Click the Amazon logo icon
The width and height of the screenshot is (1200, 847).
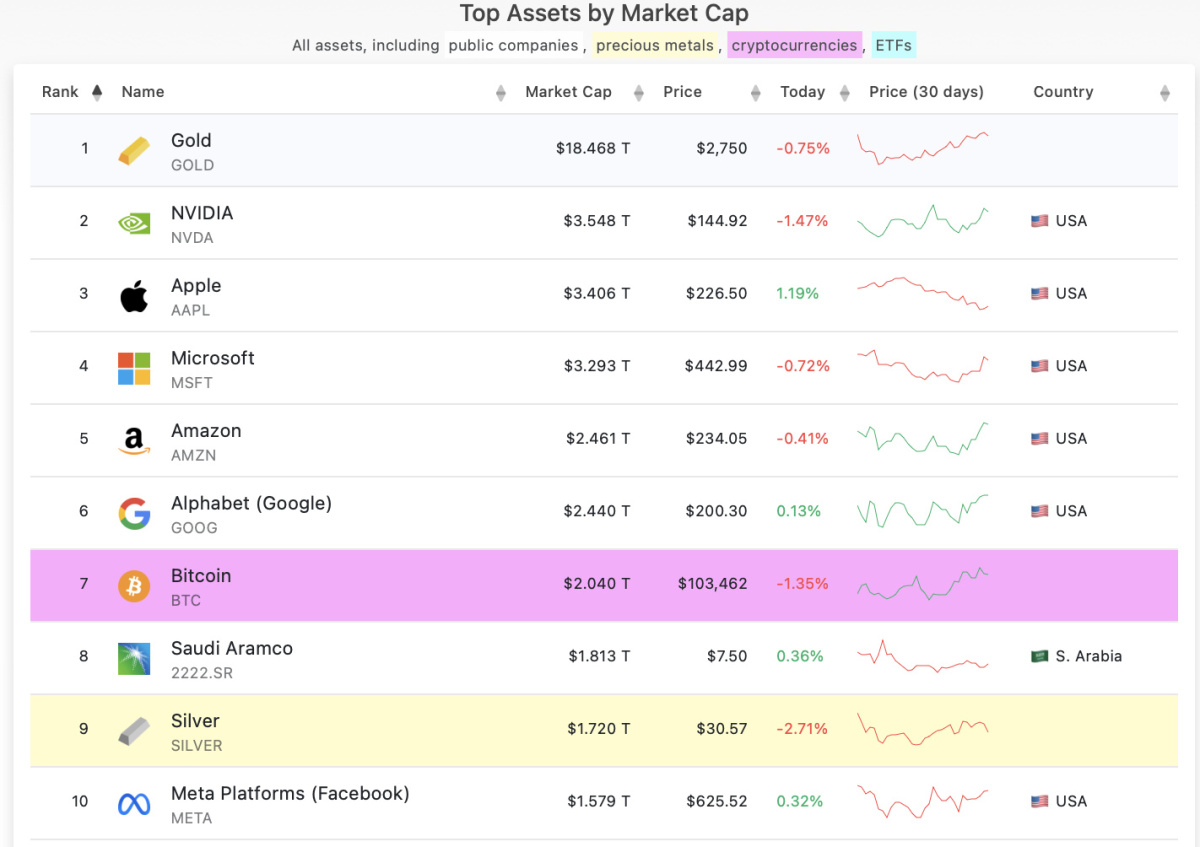[x=134, y=441]
